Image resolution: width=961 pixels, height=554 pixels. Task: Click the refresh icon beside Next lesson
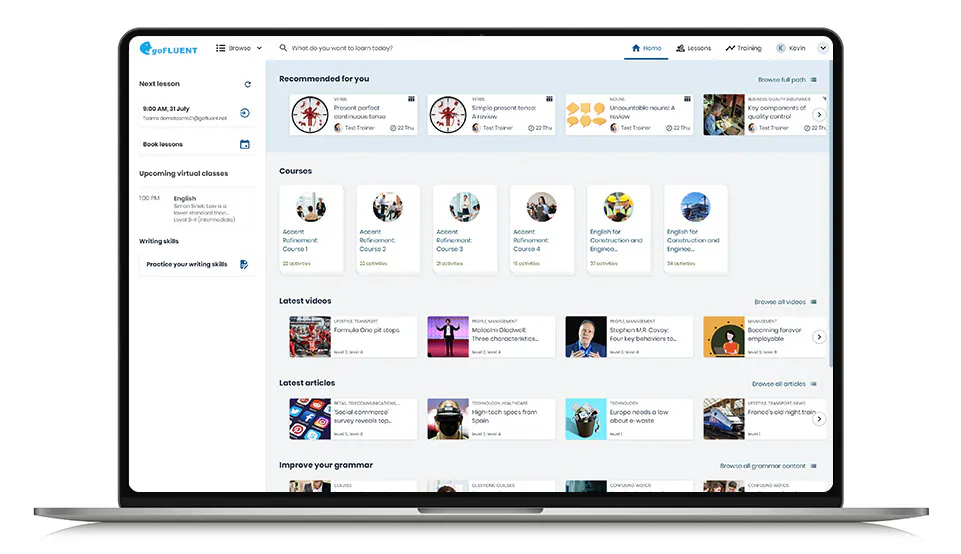248,85
